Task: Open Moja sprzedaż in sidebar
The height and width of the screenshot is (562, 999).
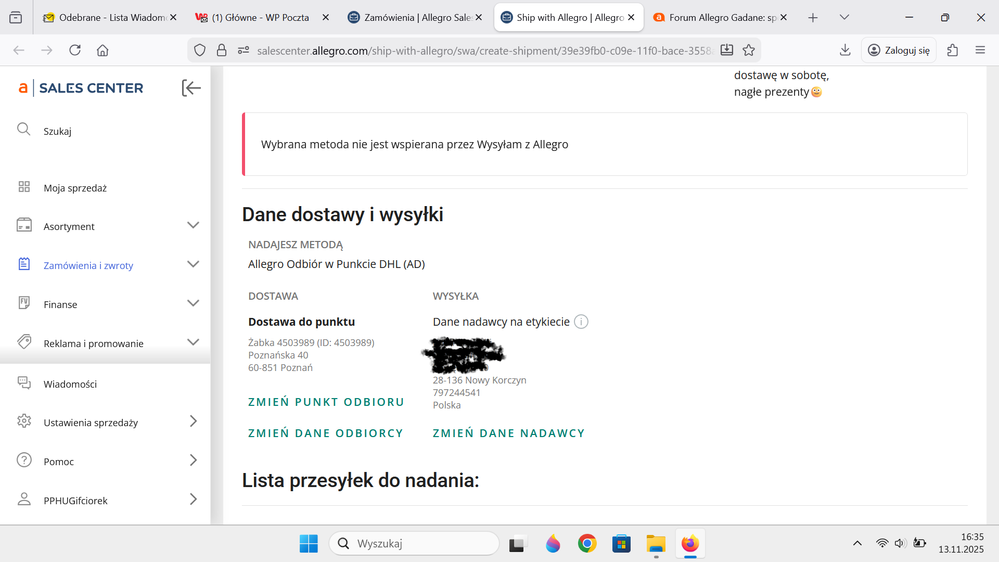Action: click(x=75, y=188)
